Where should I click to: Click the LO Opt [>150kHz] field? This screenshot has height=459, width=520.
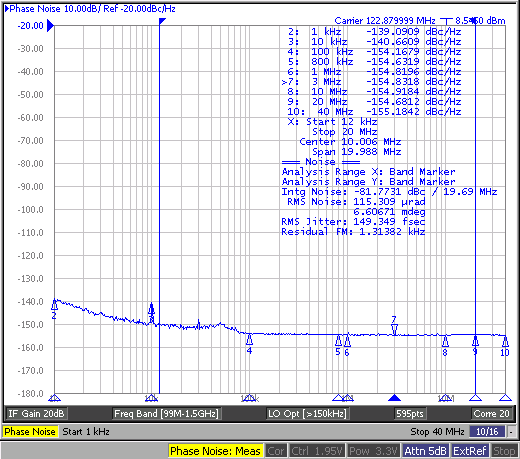point(307,414)
